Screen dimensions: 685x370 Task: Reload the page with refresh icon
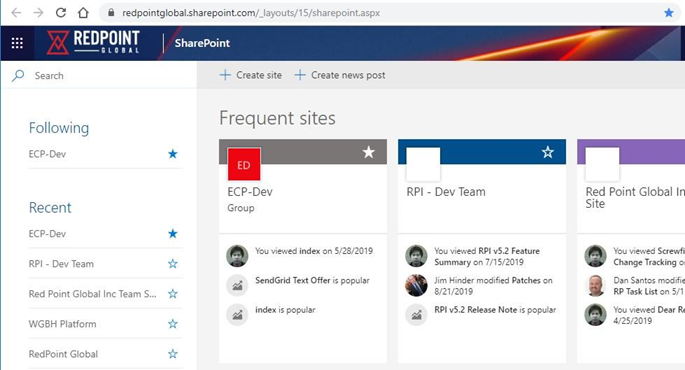click(x=61, y=13)
